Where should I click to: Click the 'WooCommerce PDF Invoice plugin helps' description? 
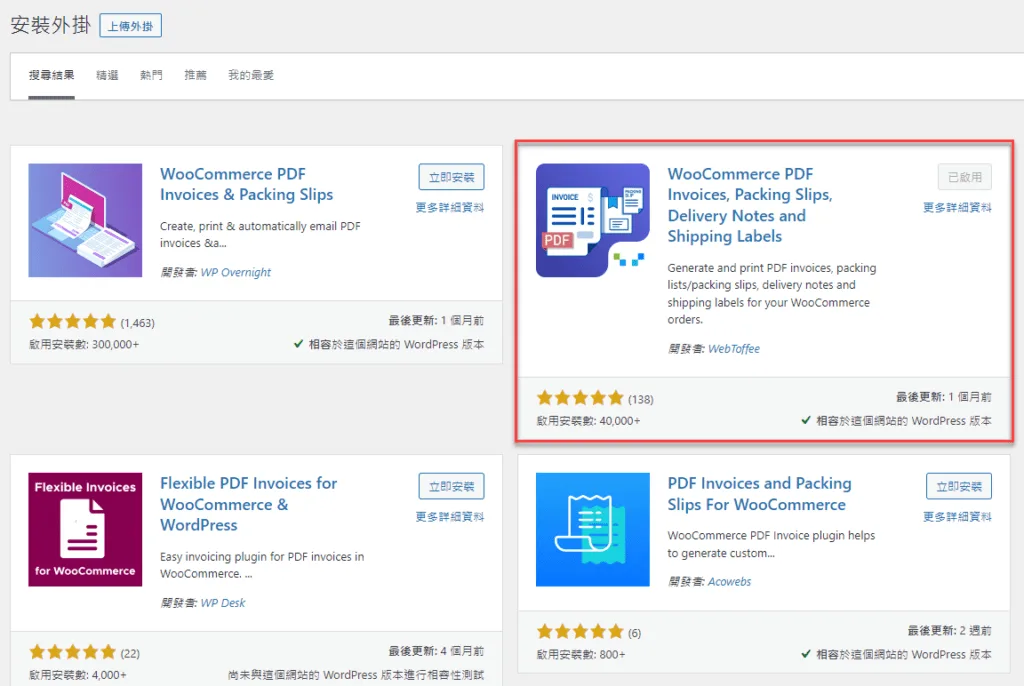(x=771, y=544)
